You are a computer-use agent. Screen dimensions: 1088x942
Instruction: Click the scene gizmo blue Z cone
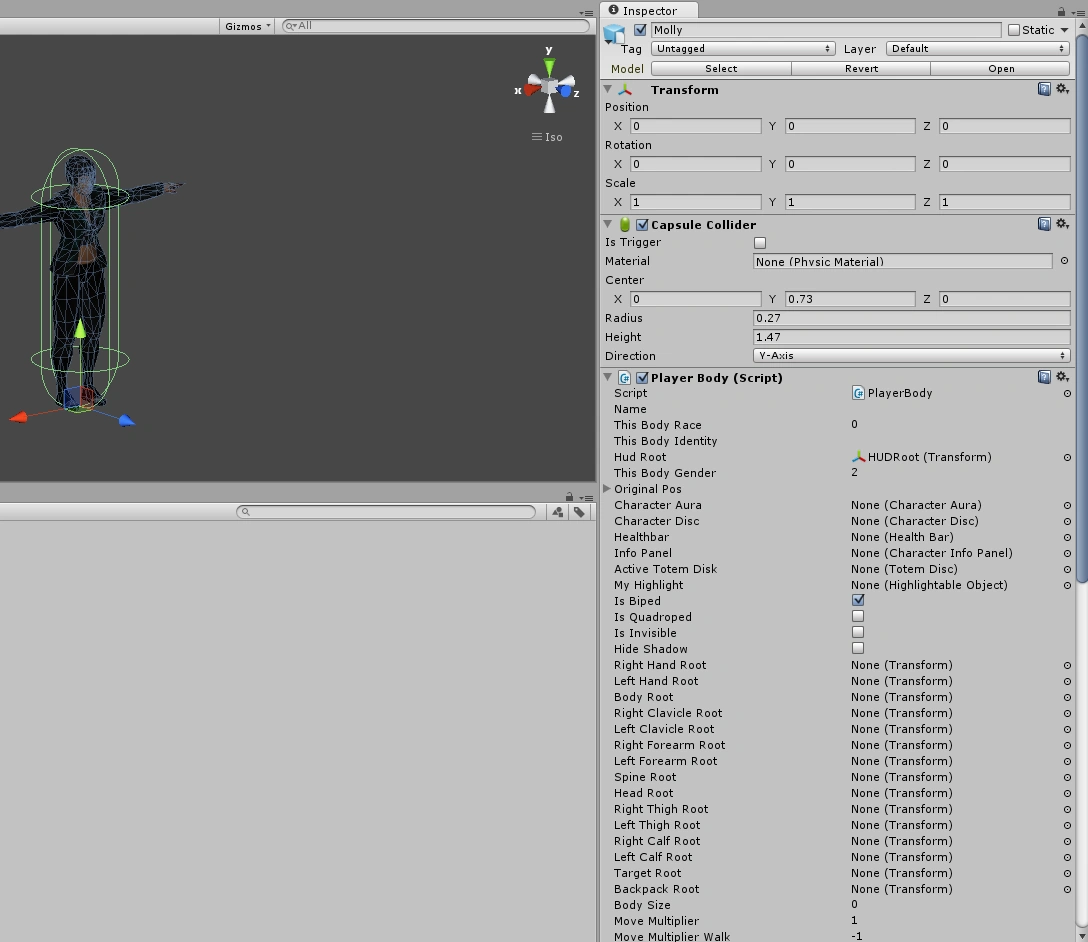[x=566, y=91]
